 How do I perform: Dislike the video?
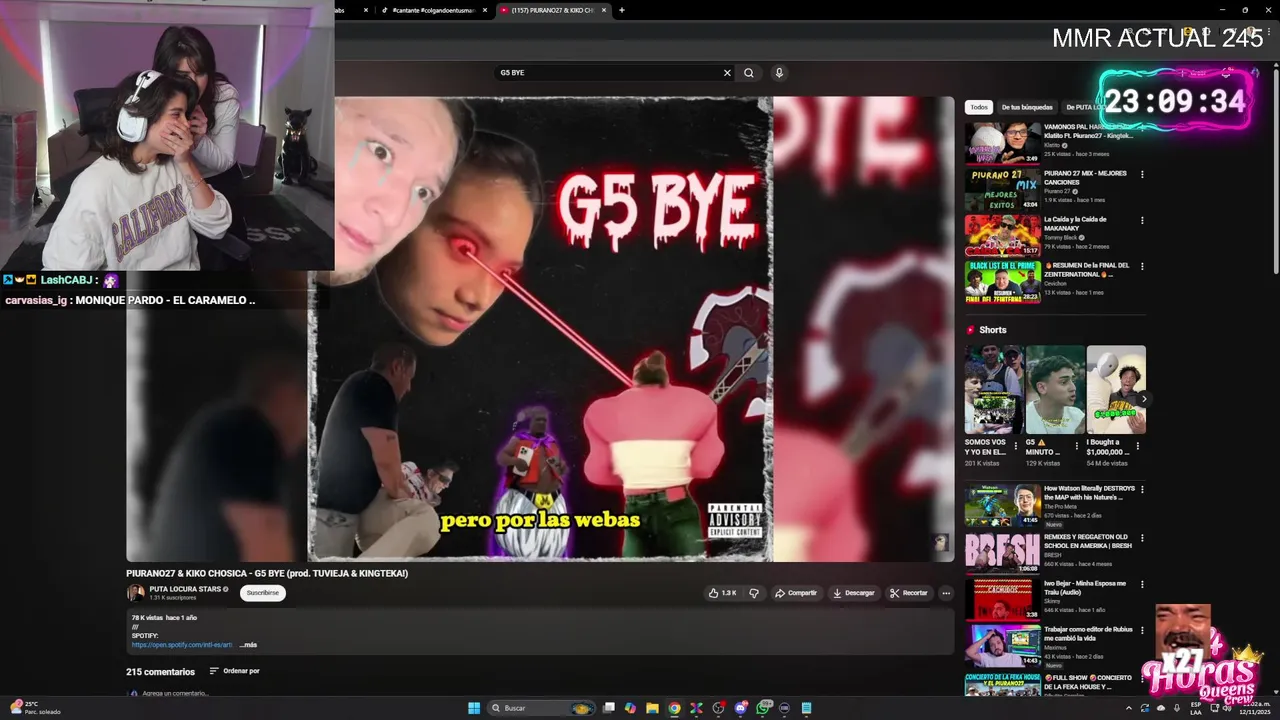pos(754,593)
